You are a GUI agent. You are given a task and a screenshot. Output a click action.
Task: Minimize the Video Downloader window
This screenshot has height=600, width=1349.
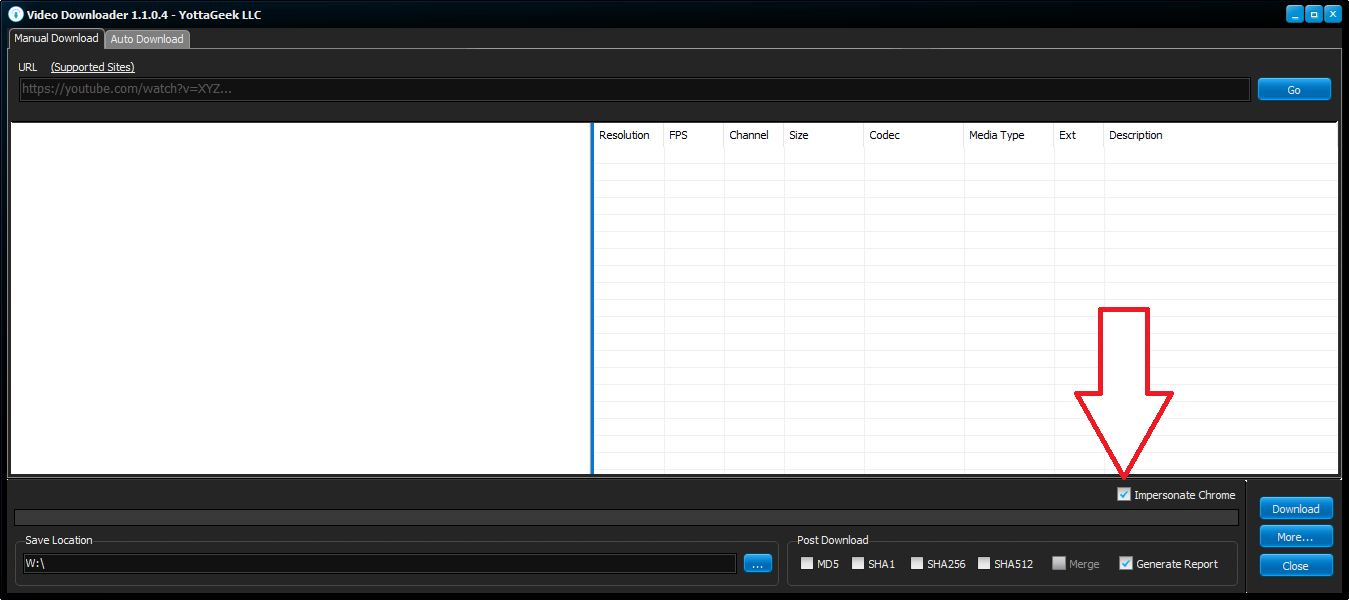click(x=1295, y=14)
